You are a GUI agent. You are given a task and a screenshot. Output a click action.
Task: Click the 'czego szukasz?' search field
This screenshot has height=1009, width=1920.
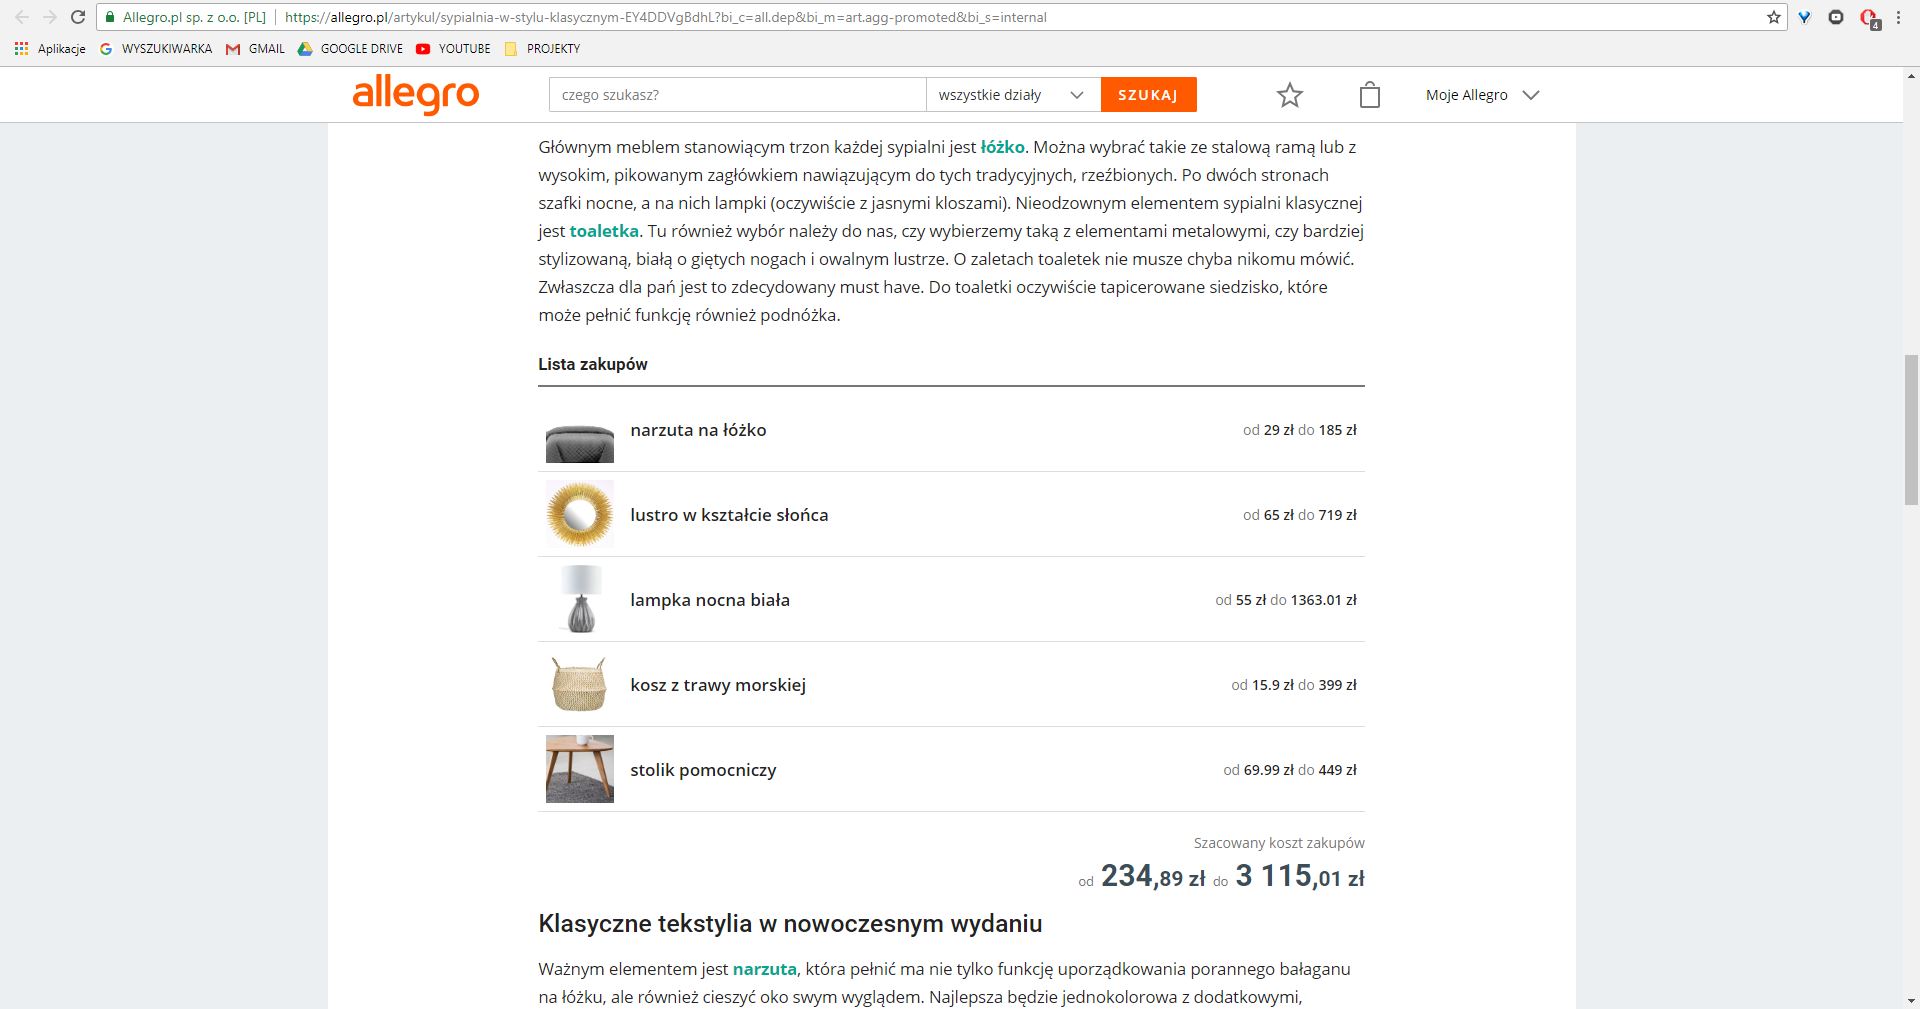coord(737,95)
